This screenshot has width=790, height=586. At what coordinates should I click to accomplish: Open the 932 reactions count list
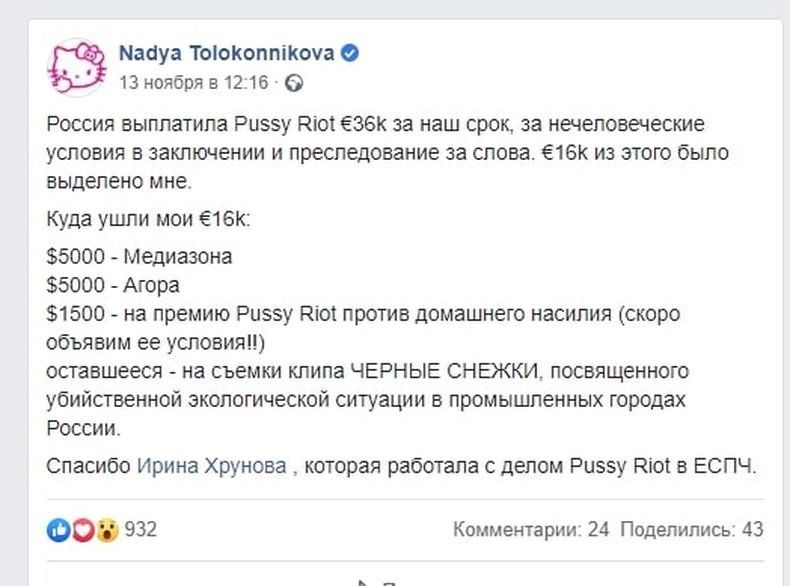[141, 530]
